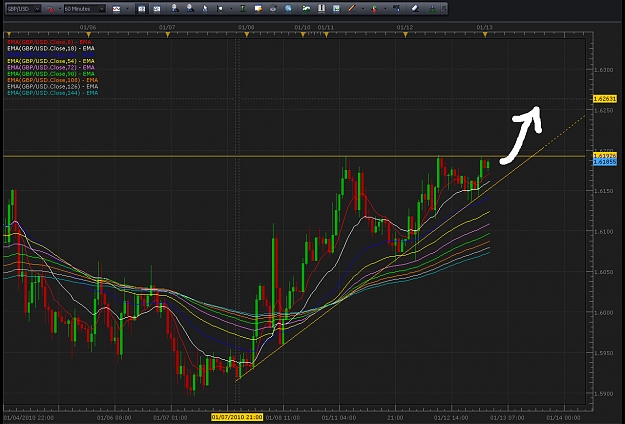The width and height of the screenshot is (625, 424).
Task: Select the red EMA 8 legend entry
Action: click(49, 42)
